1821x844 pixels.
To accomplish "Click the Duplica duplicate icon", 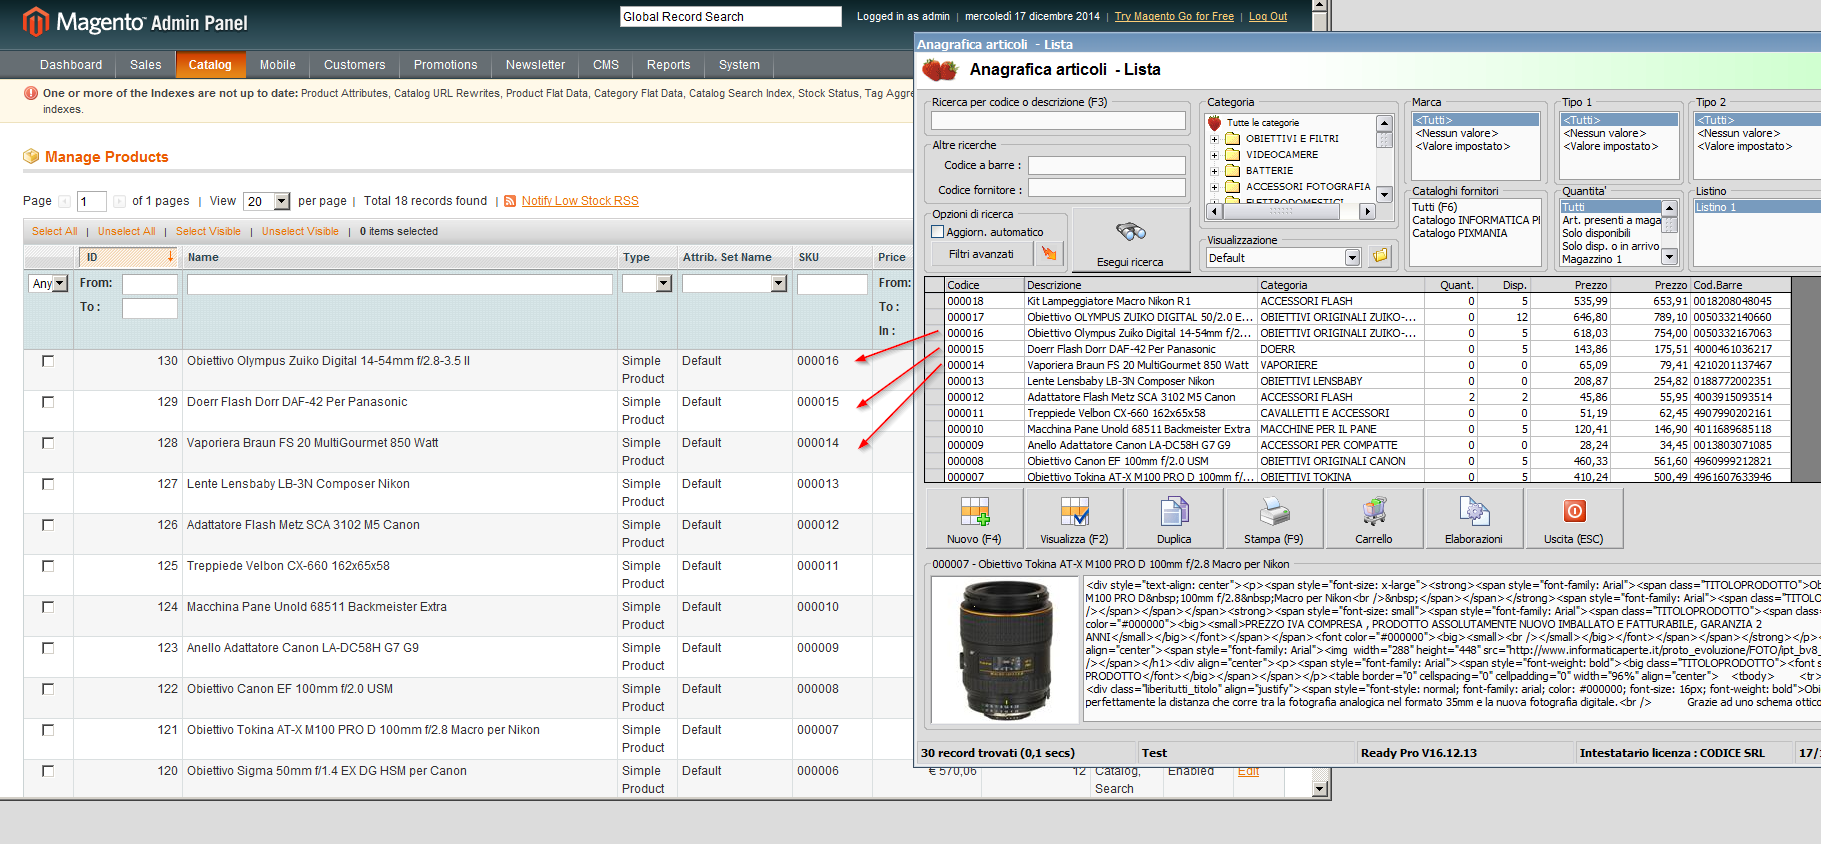I will (x=1174, y=512).
